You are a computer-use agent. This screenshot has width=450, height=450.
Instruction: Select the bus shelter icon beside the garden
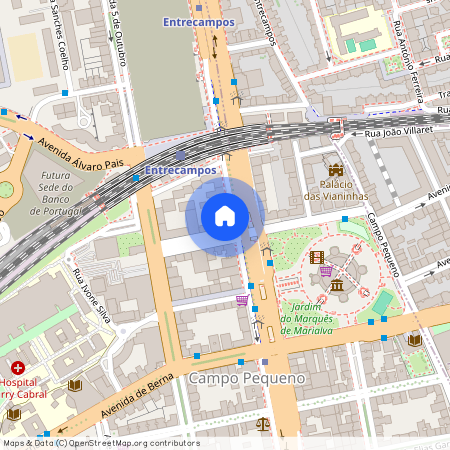click(x=267, y=251)
